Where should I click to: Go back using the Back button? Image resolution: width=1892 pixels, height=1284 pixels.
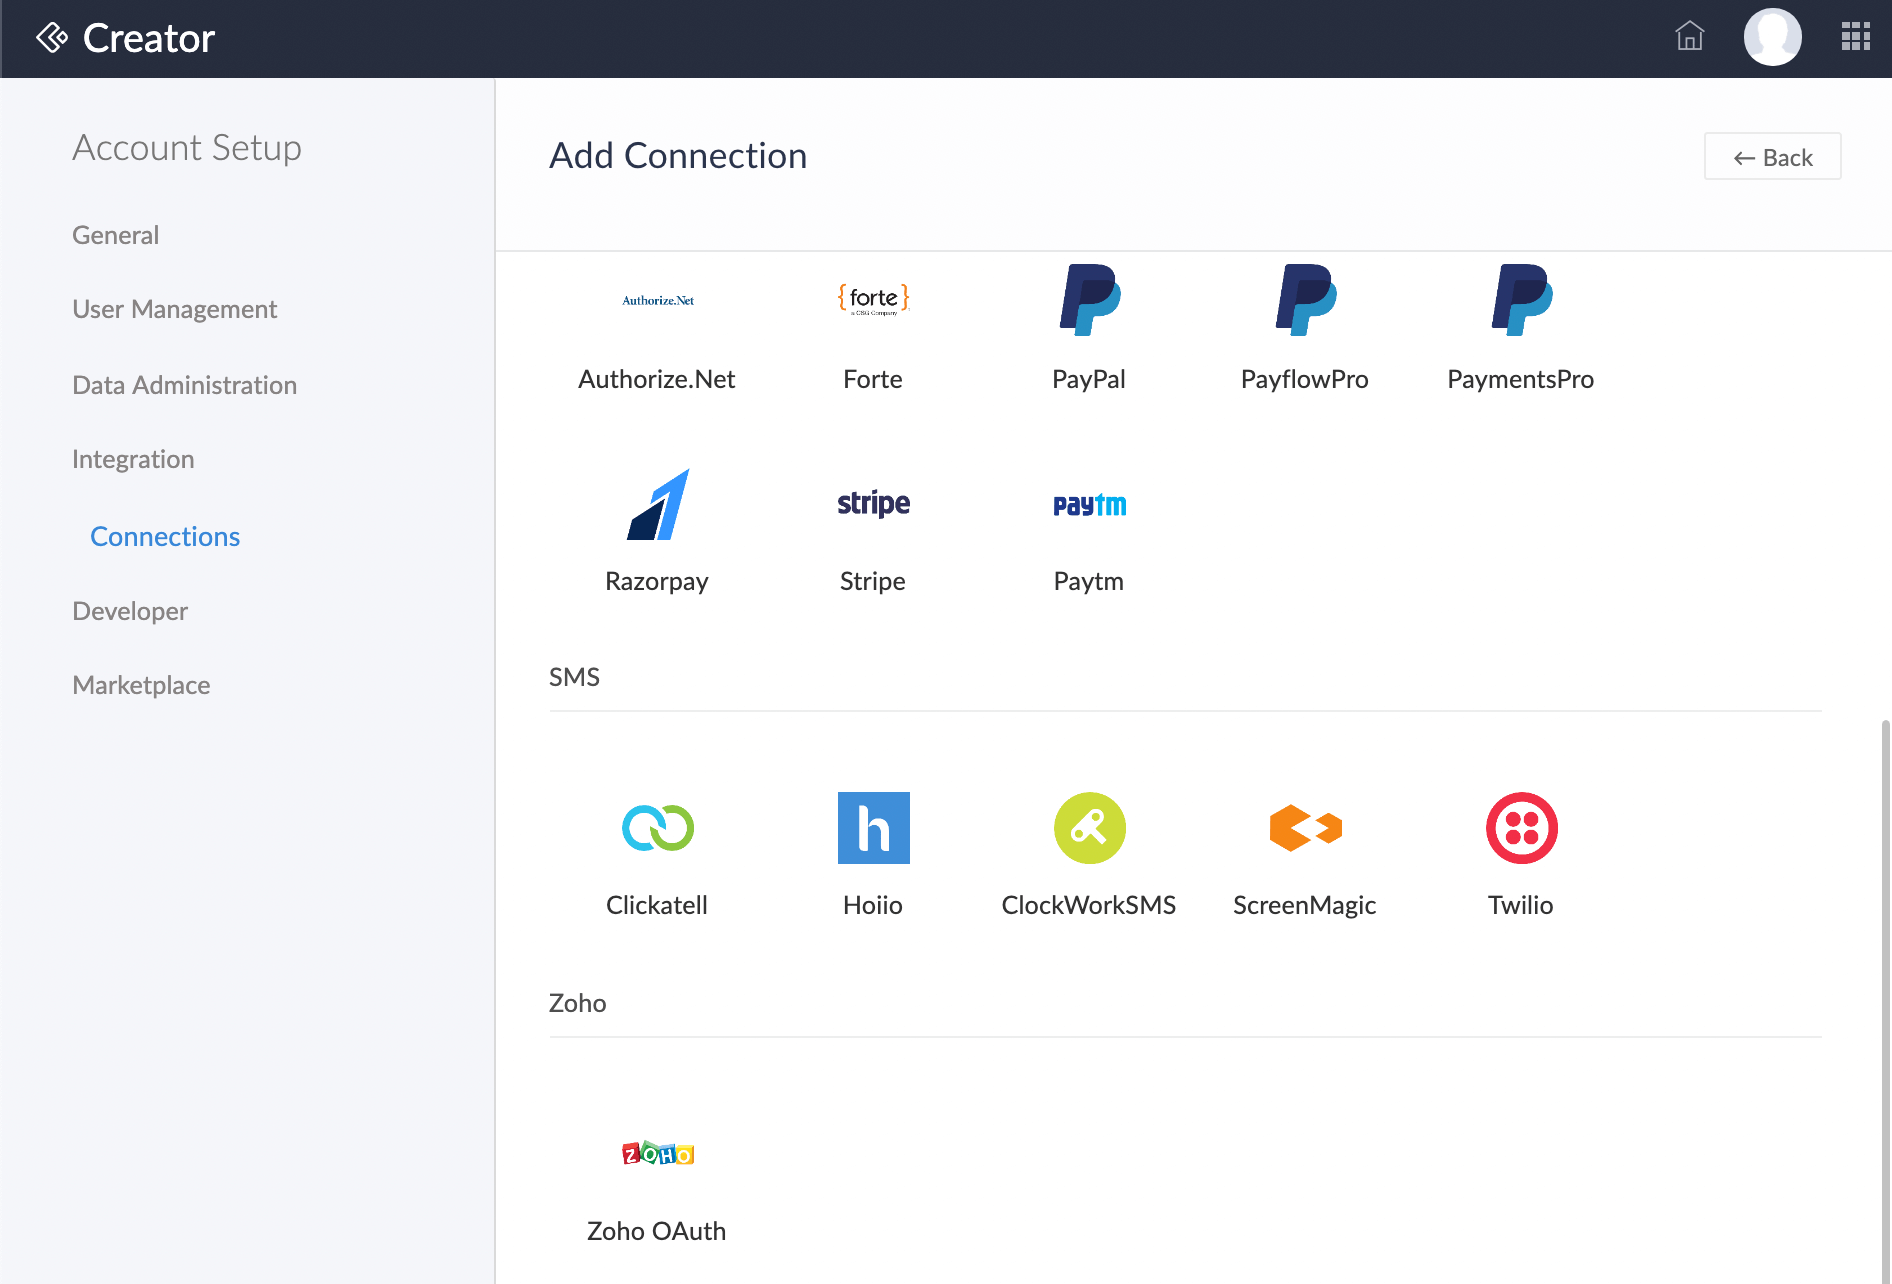click(1773, 157)
